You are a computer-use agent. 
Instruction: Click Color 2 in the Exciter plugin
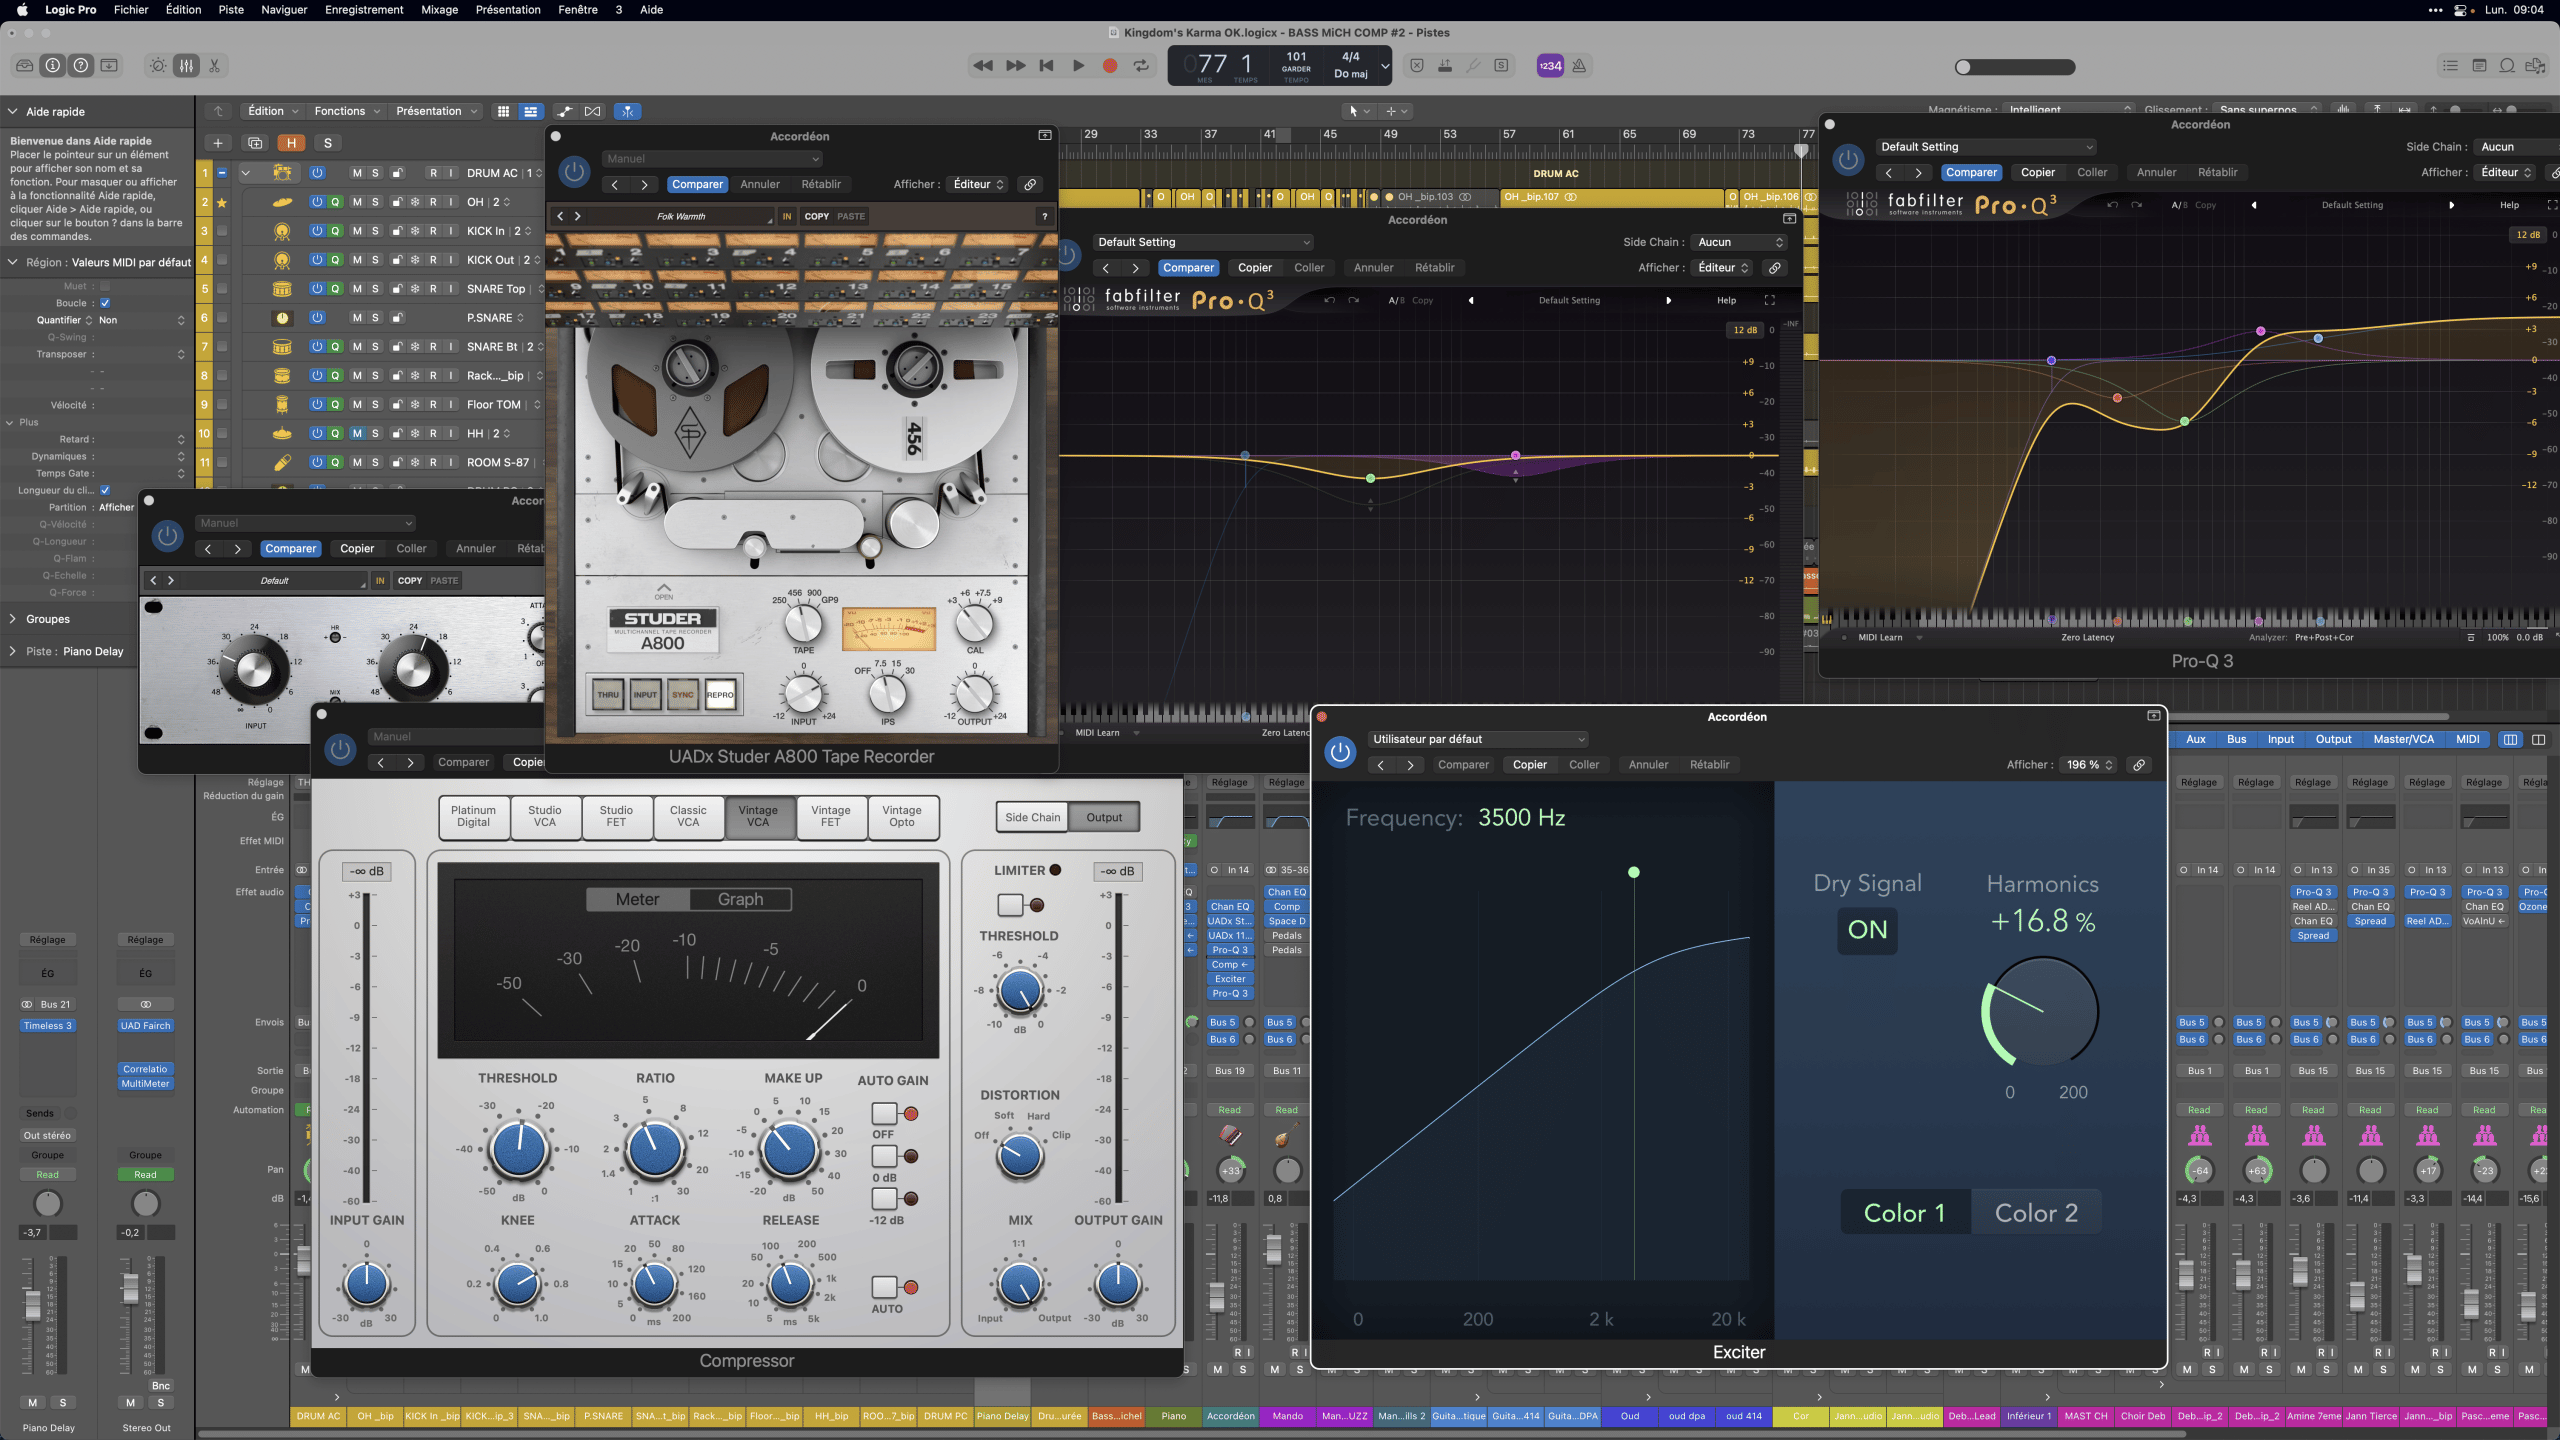[2036, 1213]
